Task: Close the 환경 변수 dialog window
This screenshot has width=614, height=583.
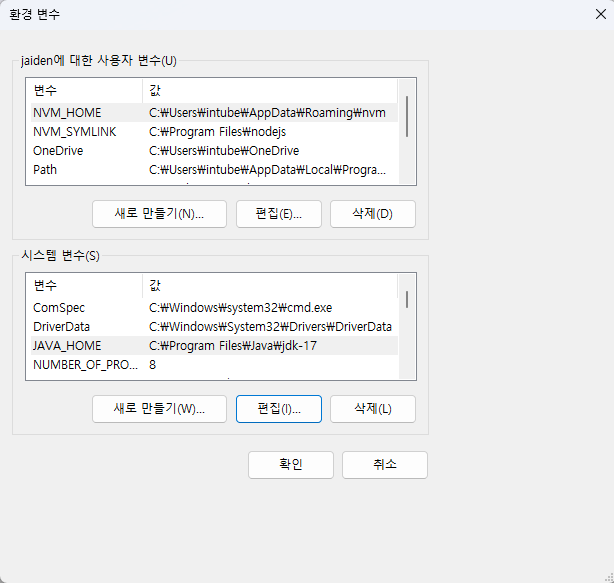Action: (600, 14)
